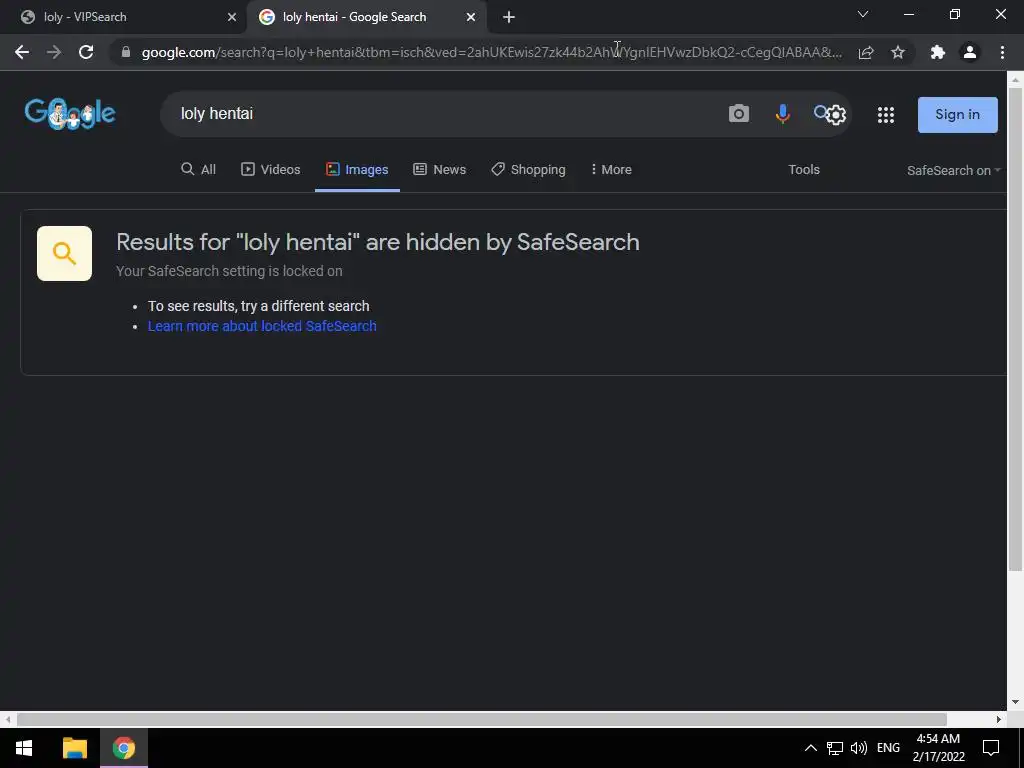
Task: Open the Google apps grid
Action: click(886, 115)
